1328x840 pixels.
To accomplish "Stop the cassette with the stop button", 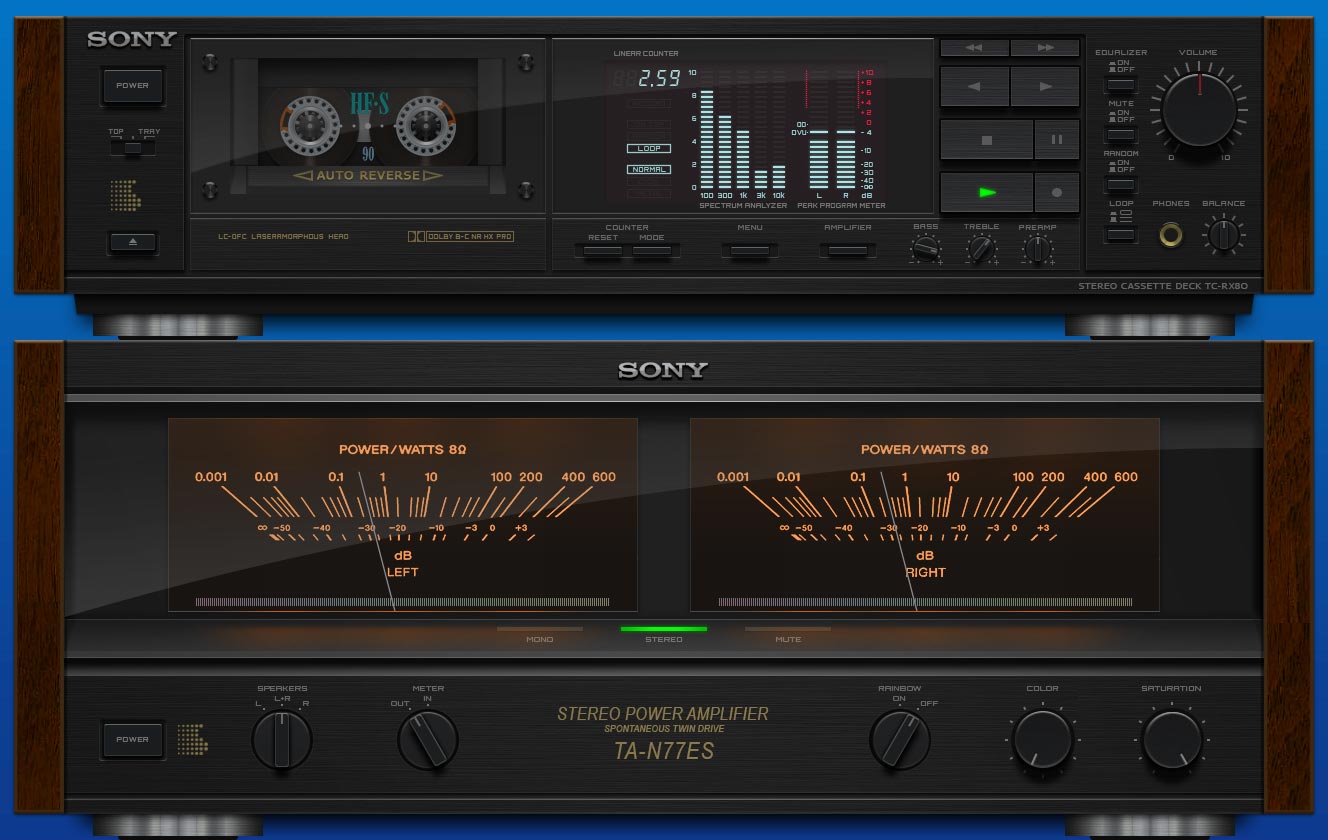I will point(986,140).
